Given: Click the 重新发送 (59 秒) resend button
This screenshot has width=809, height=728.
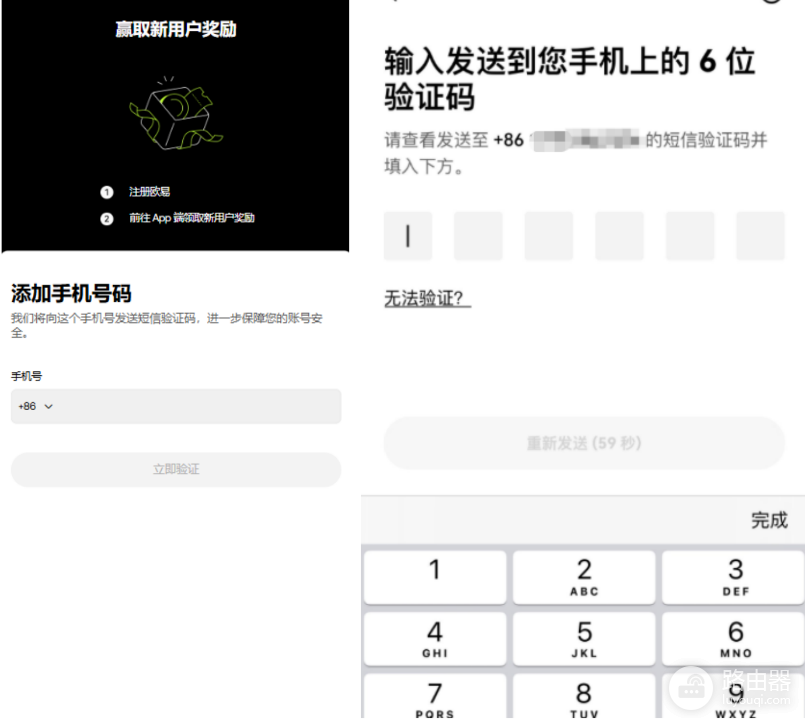Looking at the screenshot, I should (x=584, y=443).
